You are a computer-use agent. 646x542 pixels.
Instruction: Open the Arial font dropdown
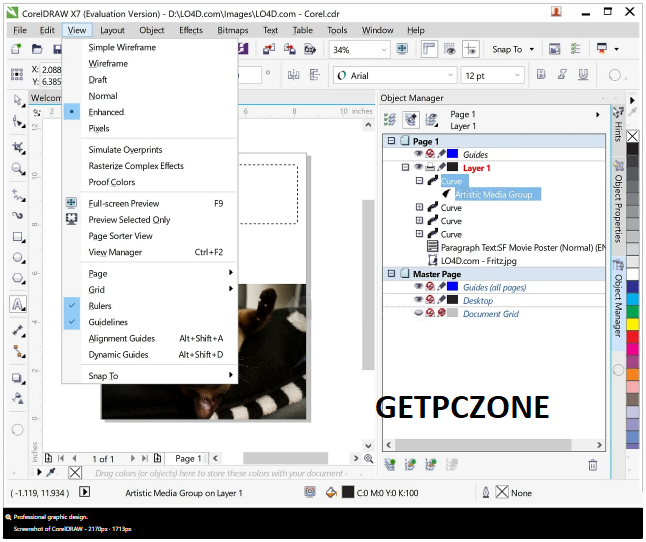(x=450, y=75)
